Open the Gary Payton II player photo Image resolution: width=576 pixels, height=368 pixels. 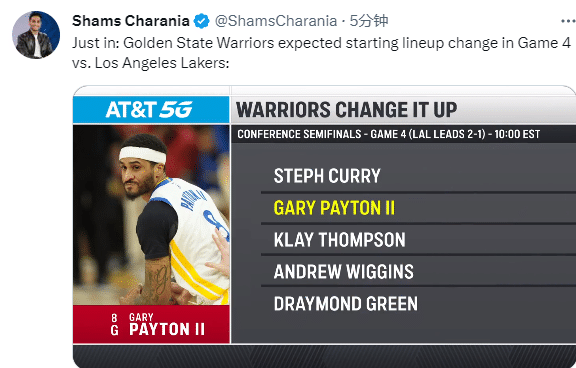151,215
